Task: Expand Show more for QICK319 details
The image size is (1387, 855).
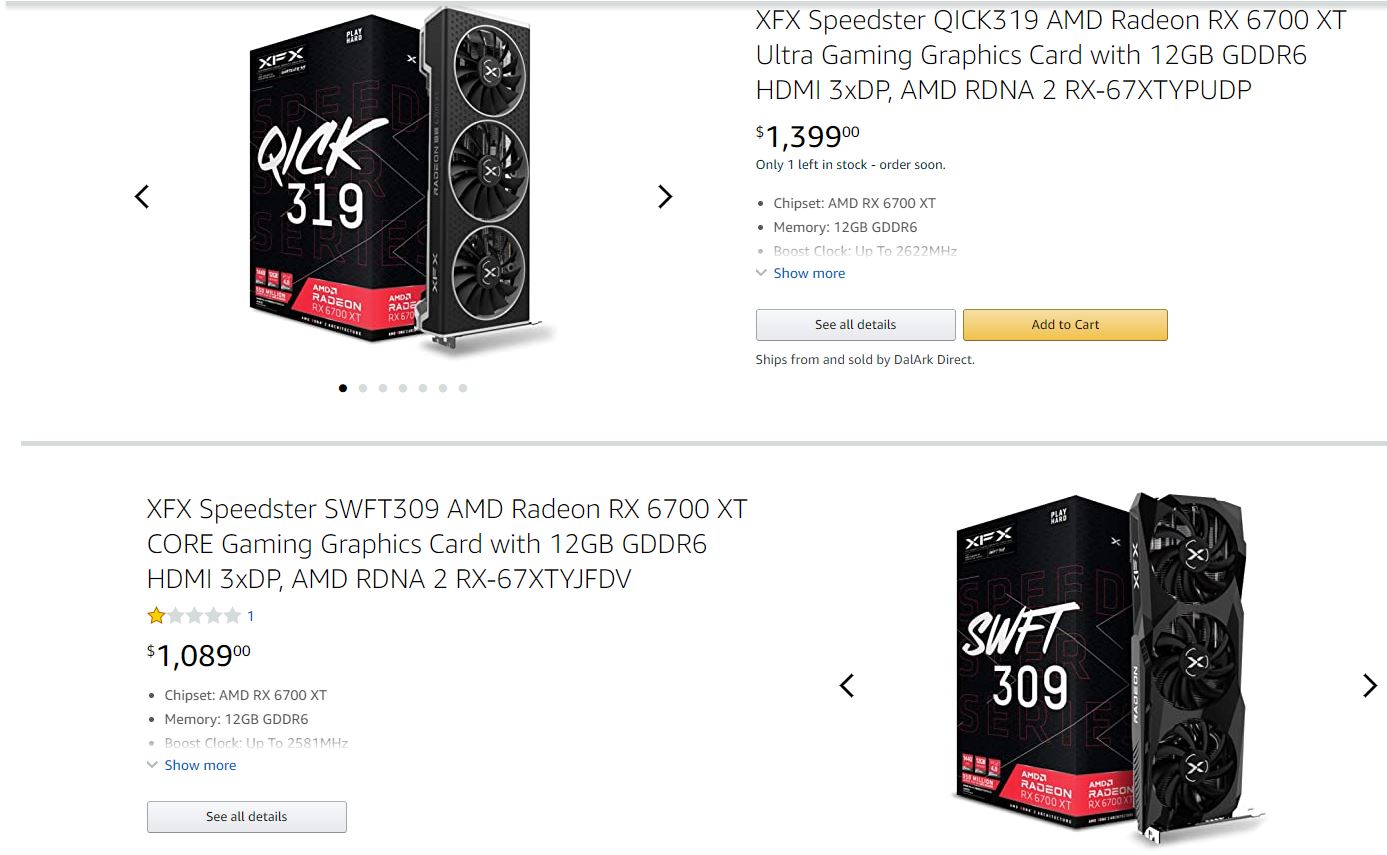Action: pyautogui.click(x=808, y=273)
